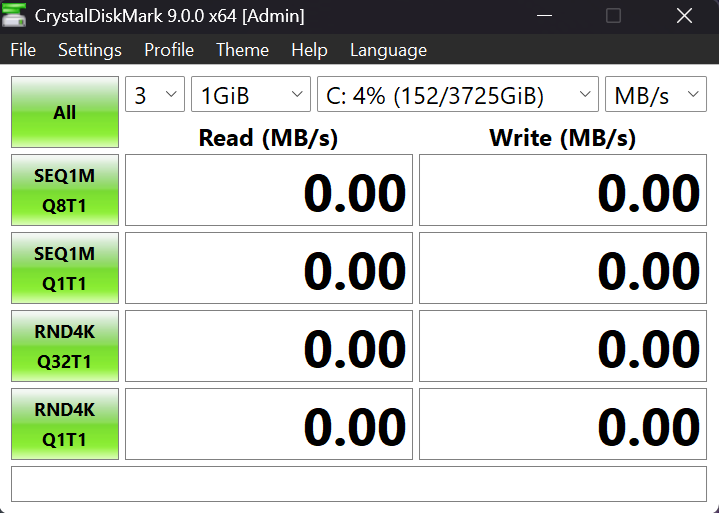Click the Read (MB/s) column header

[268, 138]
